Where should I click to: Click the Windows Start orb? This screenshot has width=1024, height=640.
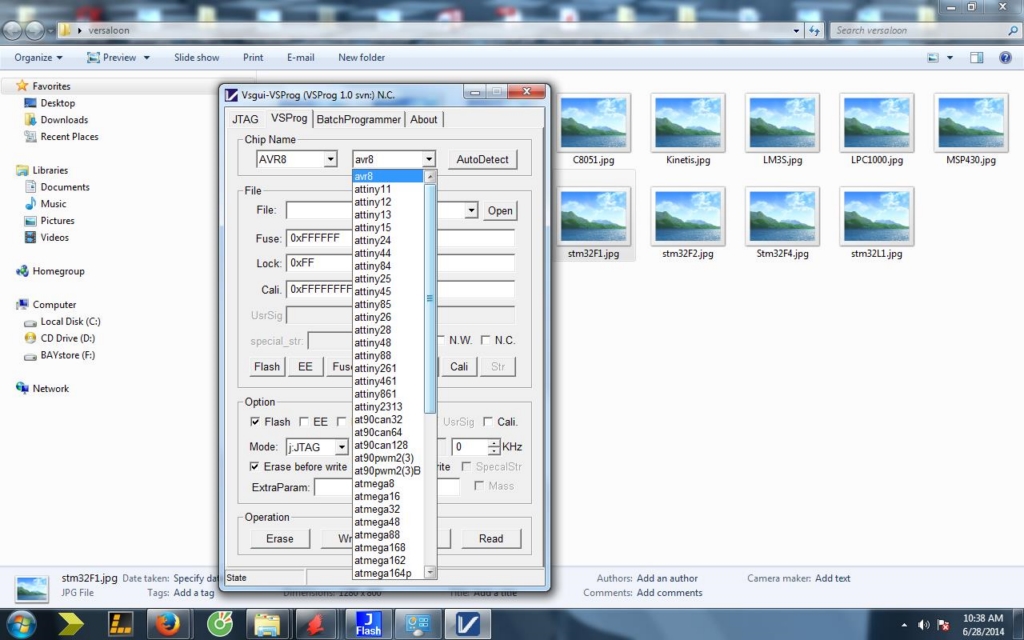point(22,625)
